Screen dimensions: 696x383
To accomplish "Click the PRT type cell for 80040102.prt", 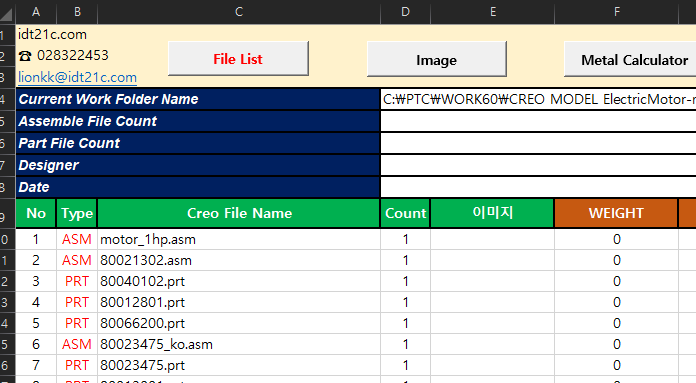I will [x=77, y=281].
